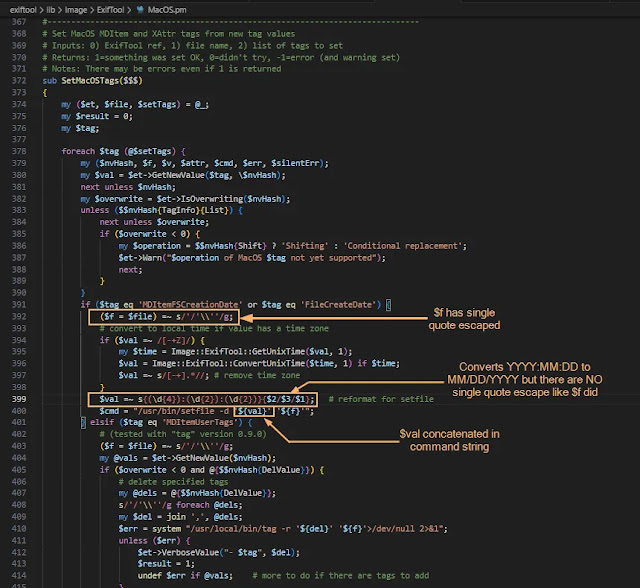Click the $set->Warn call on line 387
Screen dimensions: 640x588
(252, 258)
